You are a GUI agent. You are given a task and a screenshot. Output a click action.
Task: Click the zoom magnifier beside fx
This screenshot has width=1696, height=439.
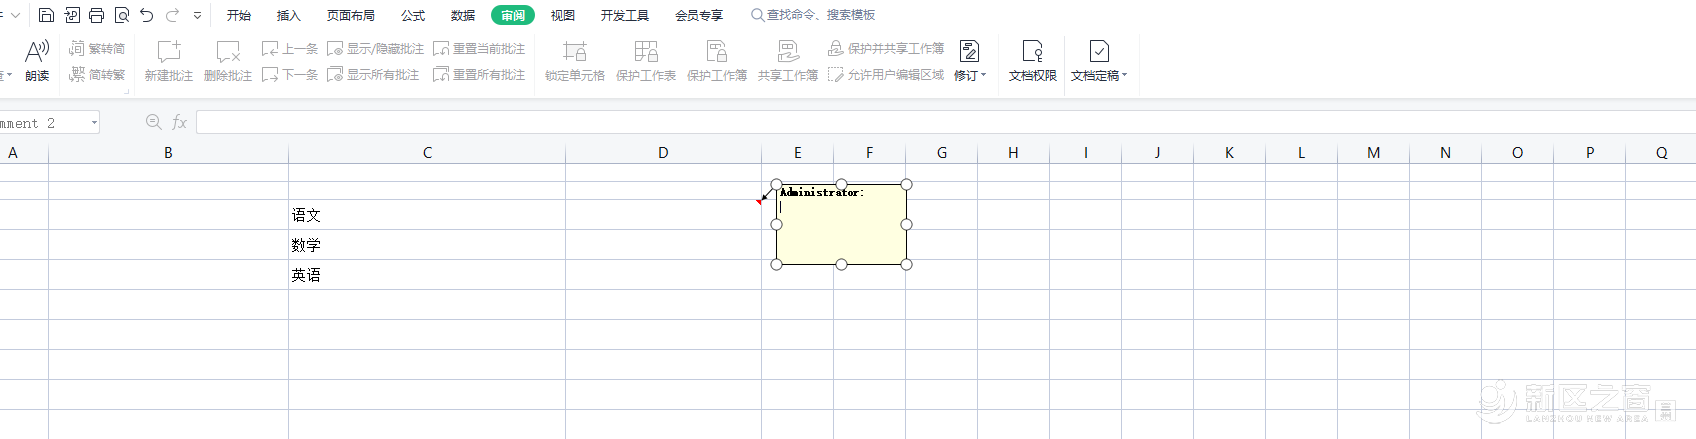point(154,121)
